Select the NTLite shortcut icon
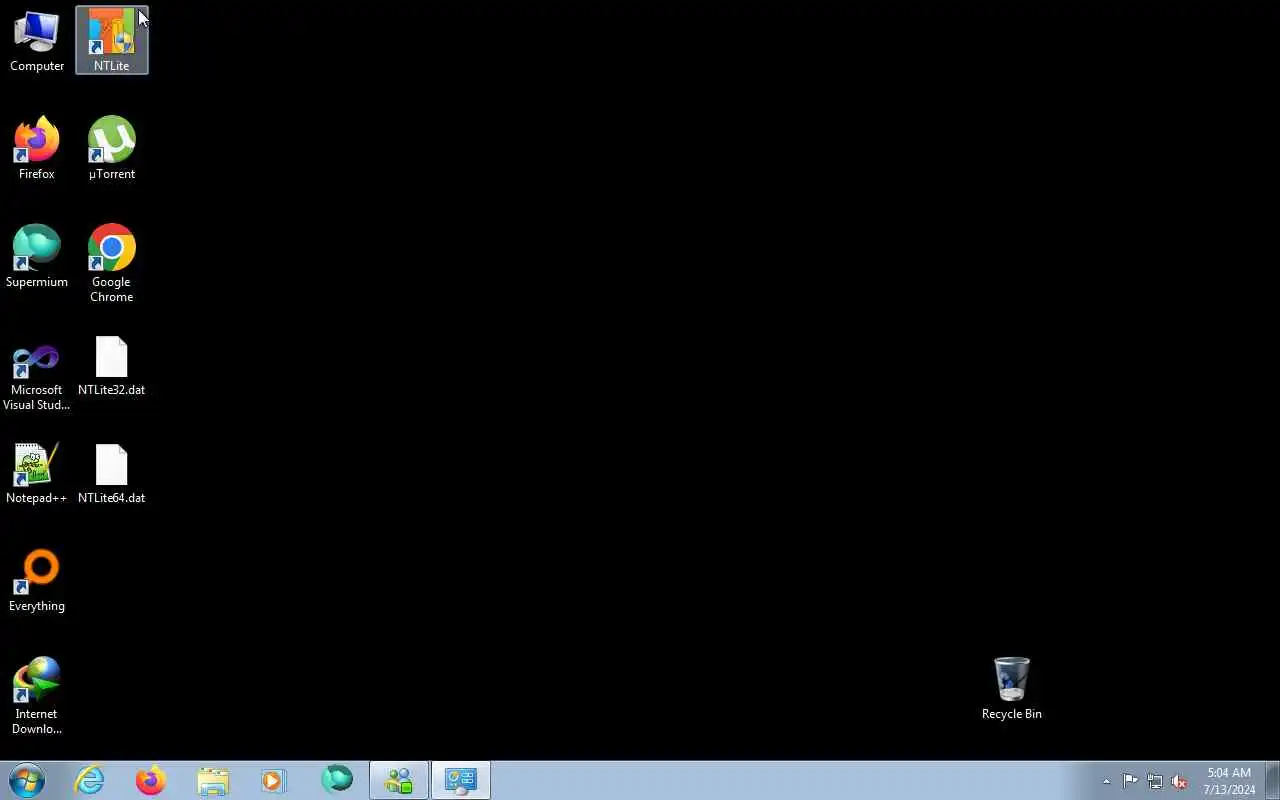 [112, 42]
